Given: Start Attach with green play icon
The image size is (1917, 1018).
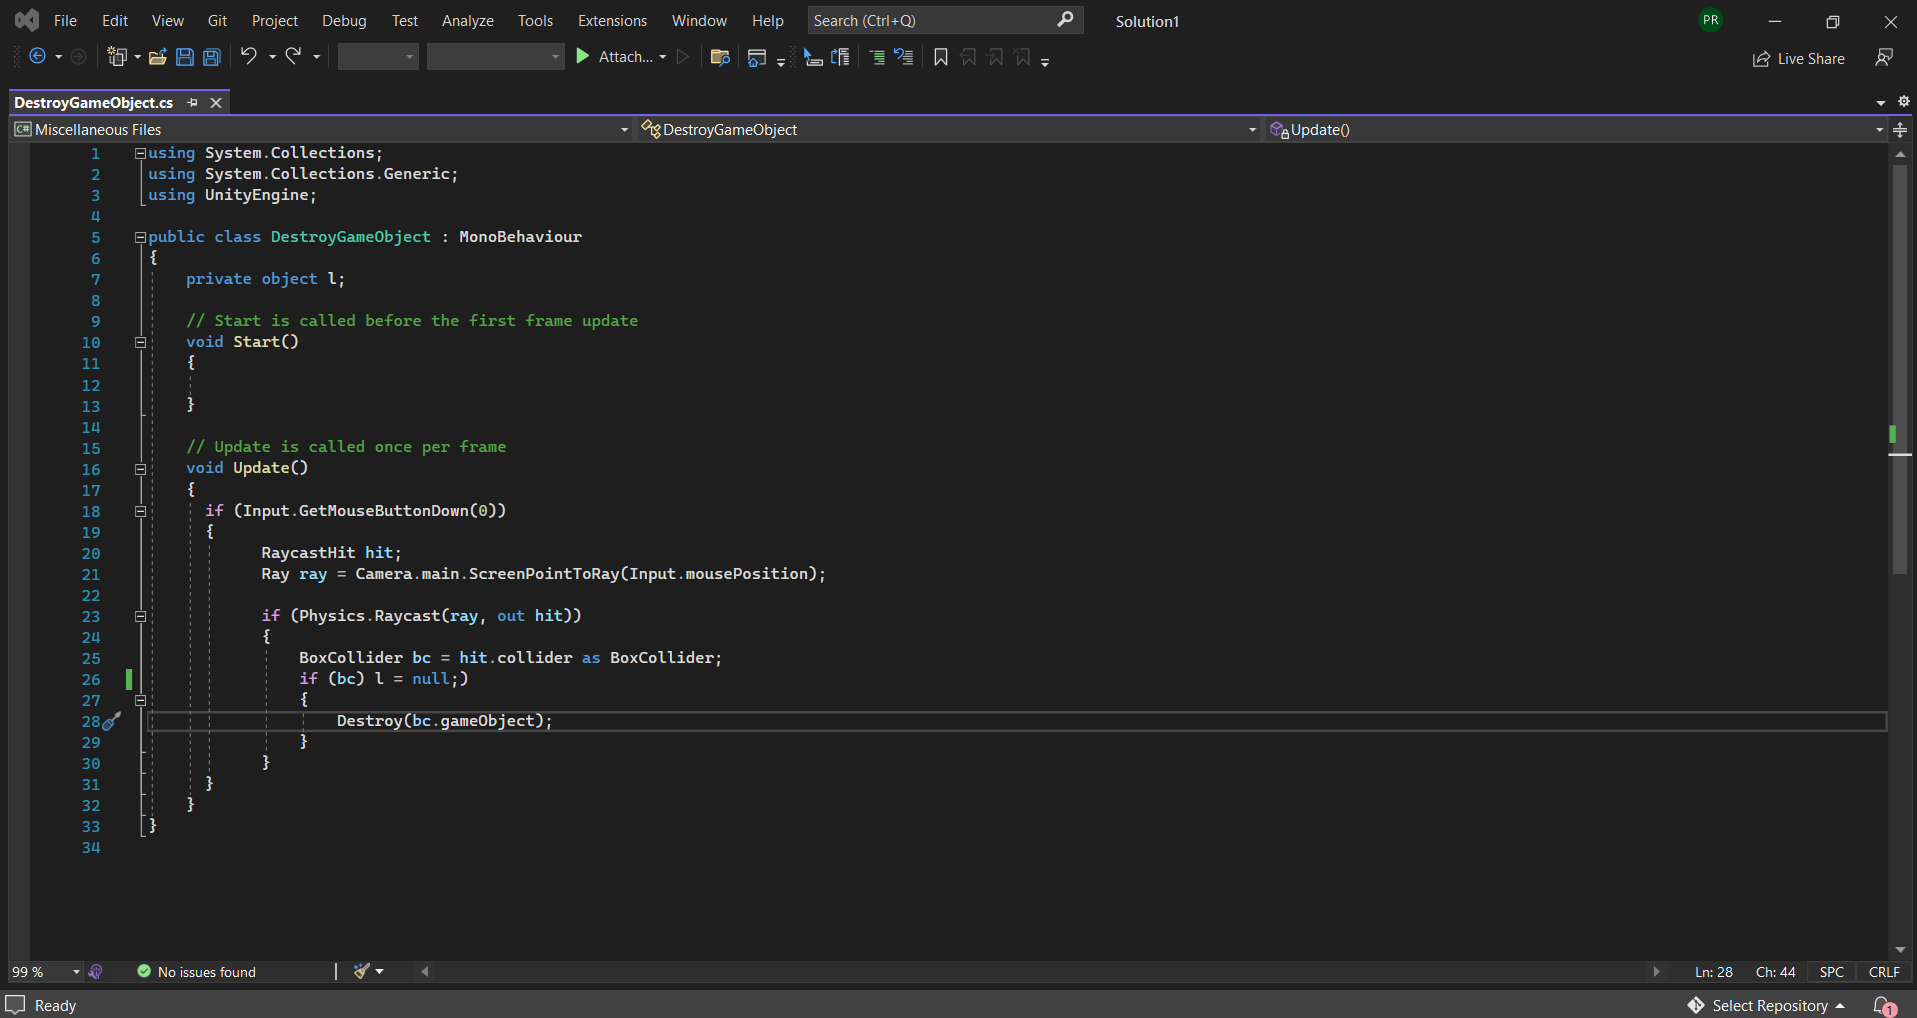Looking at the screenshot, I should 583,57.
